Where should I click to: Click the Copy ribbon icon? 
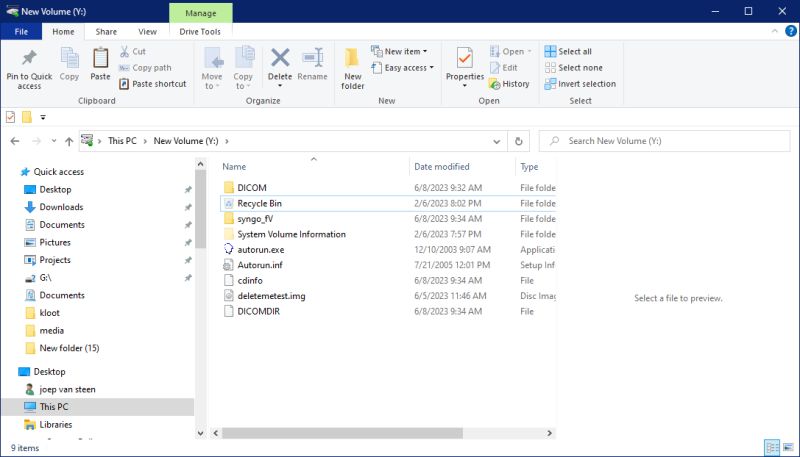coord(69,65)
